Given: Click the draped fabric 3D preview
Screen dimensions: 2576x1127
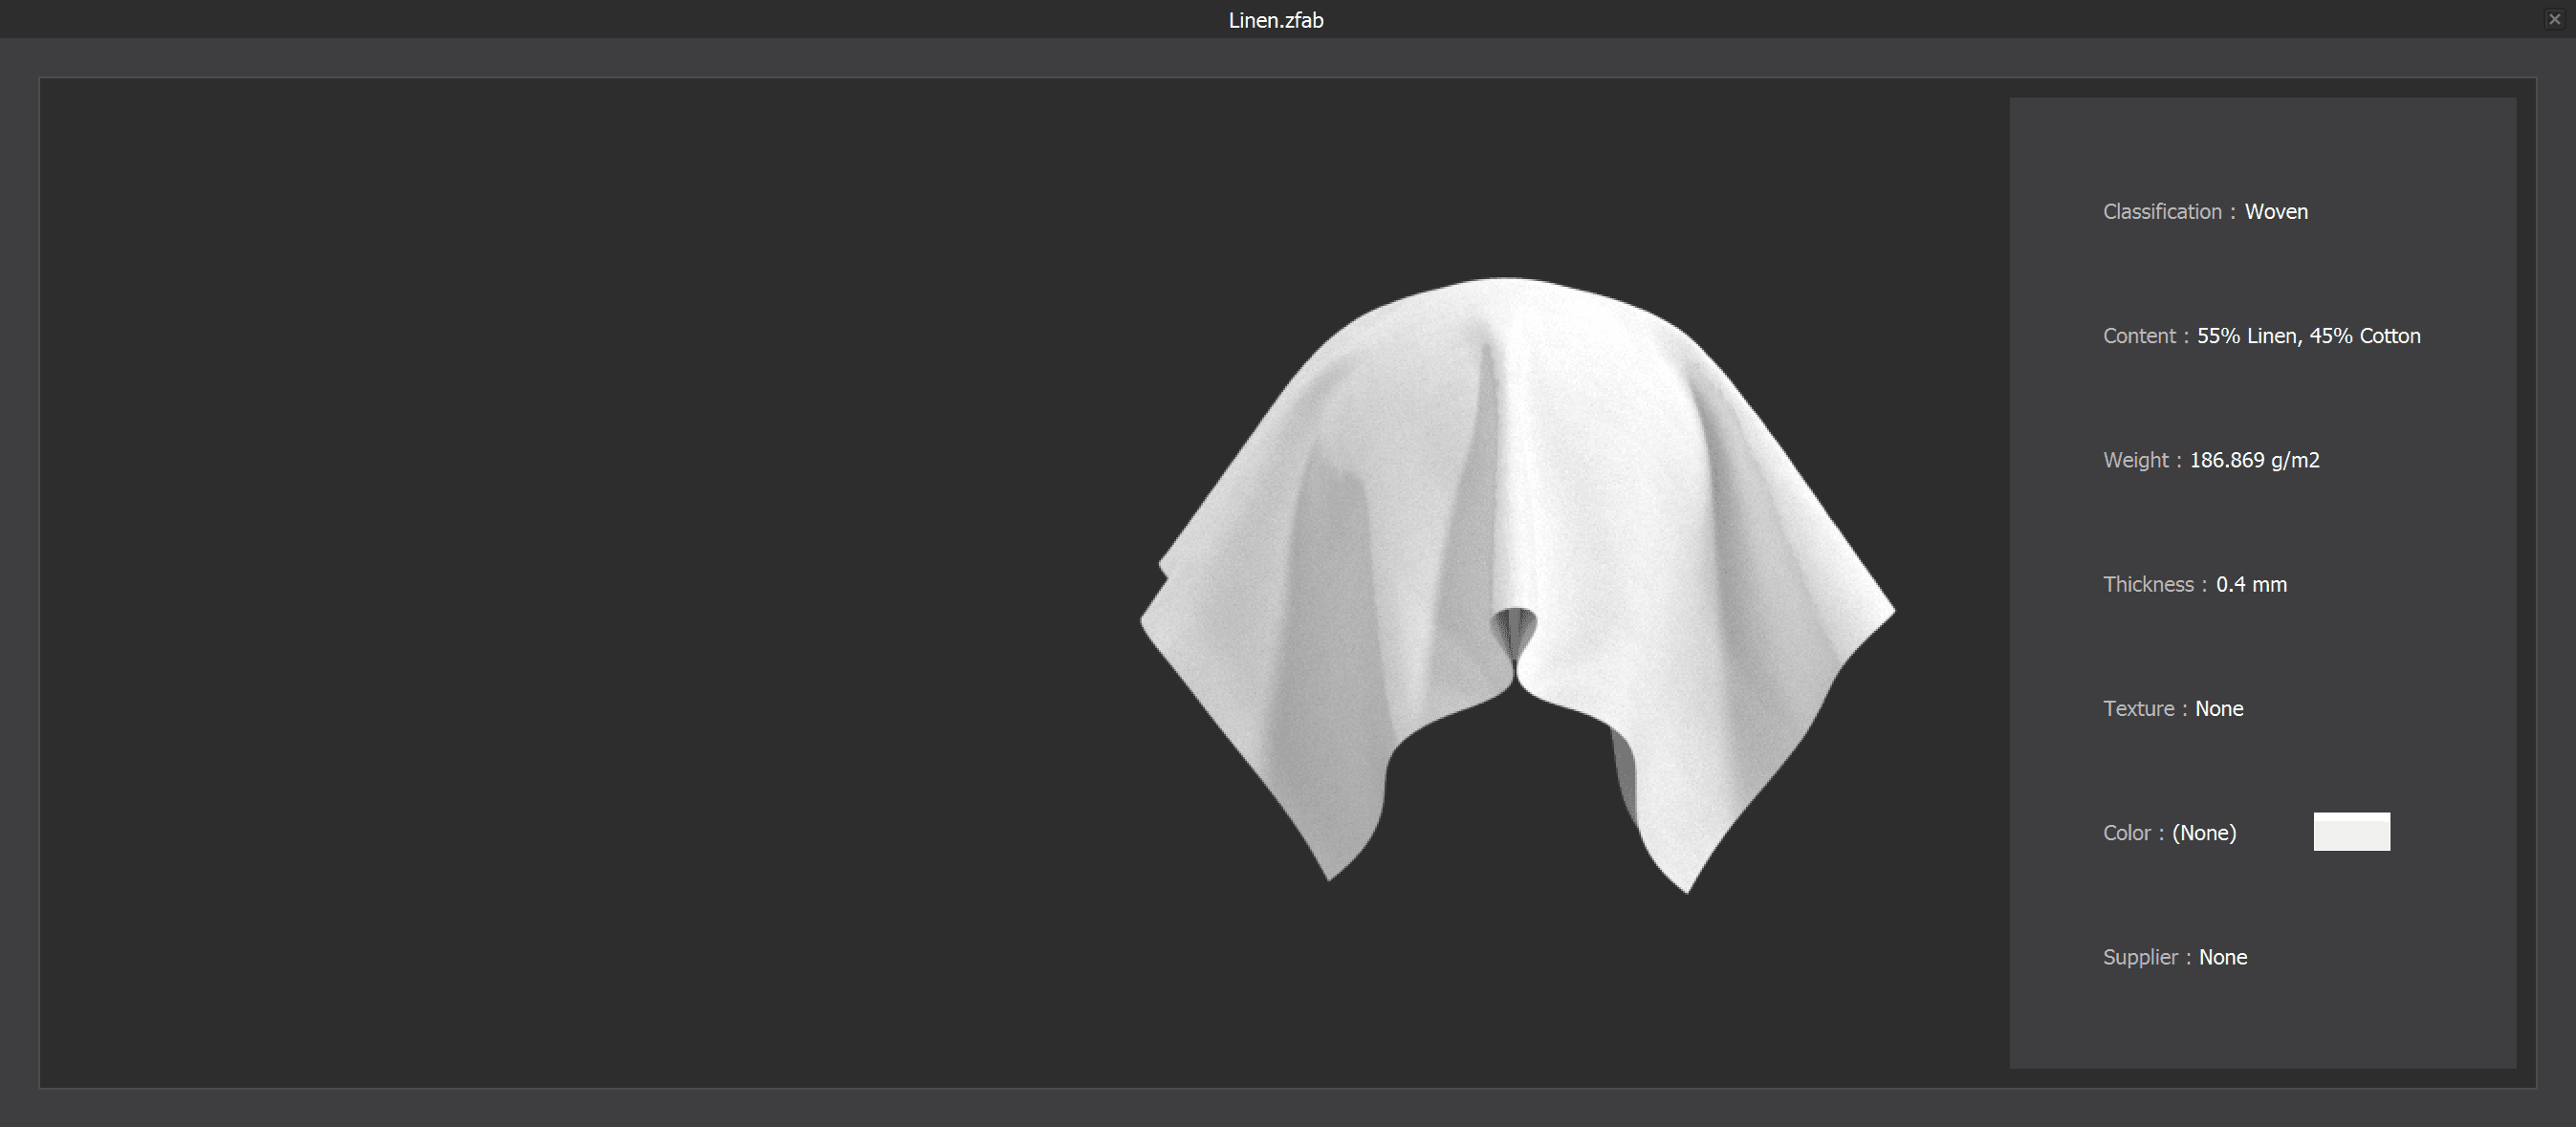Looking at the screenshot, I should click(x=1517, y=585).
